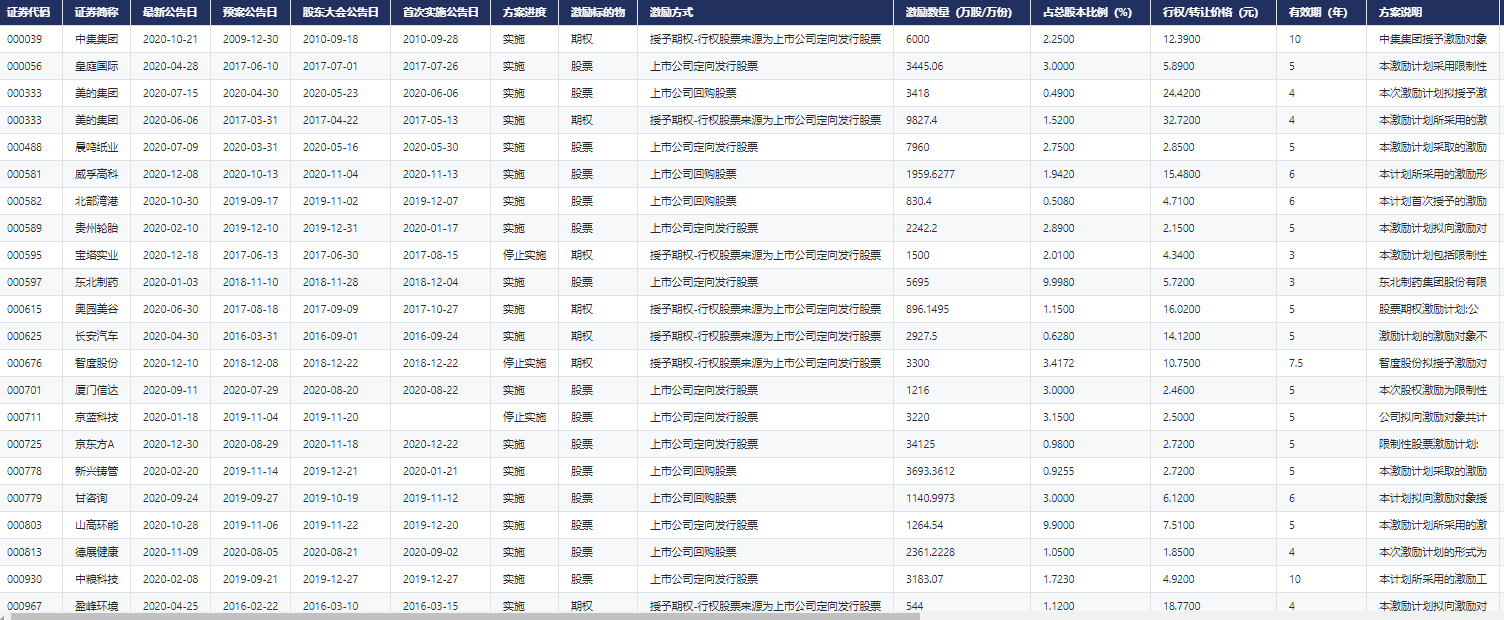
Task: Select the 宝塔实业 cell
Action: [97, 255]
